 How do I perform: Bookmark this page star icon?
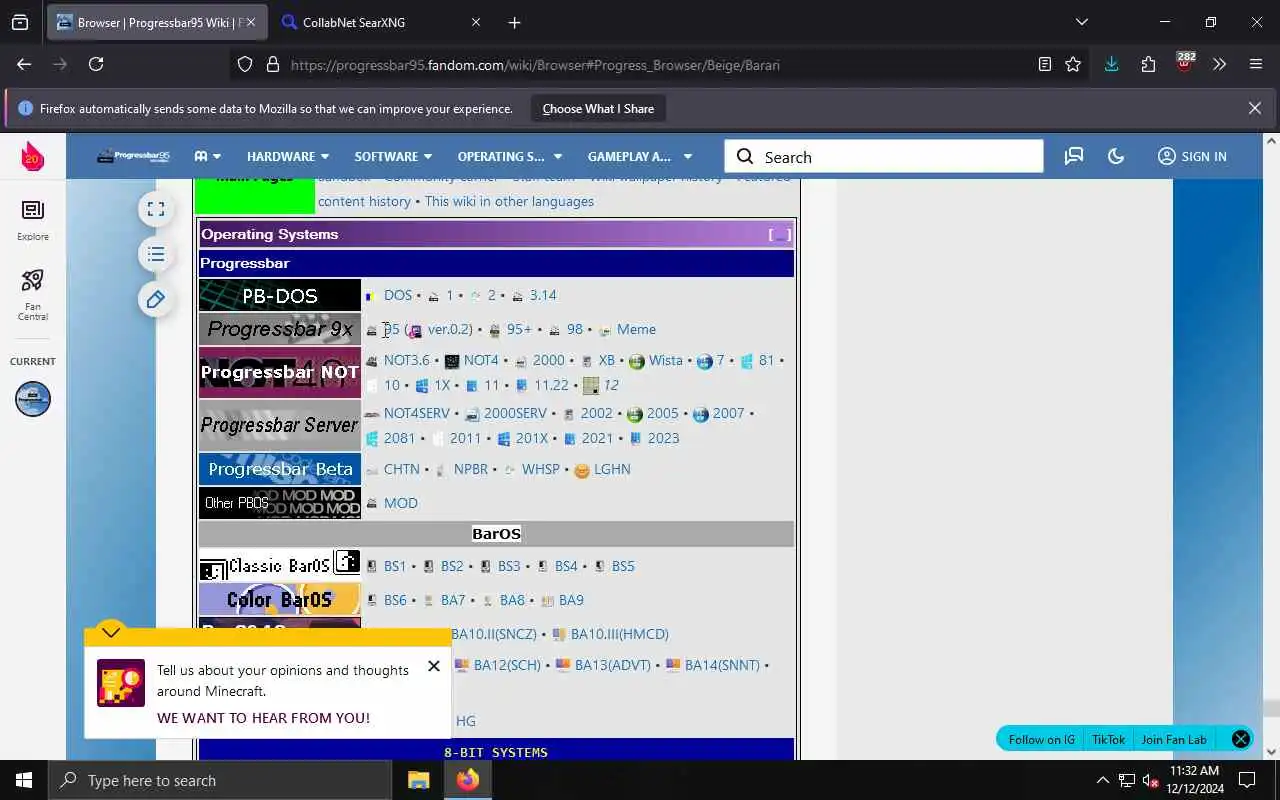[1073, 64]
